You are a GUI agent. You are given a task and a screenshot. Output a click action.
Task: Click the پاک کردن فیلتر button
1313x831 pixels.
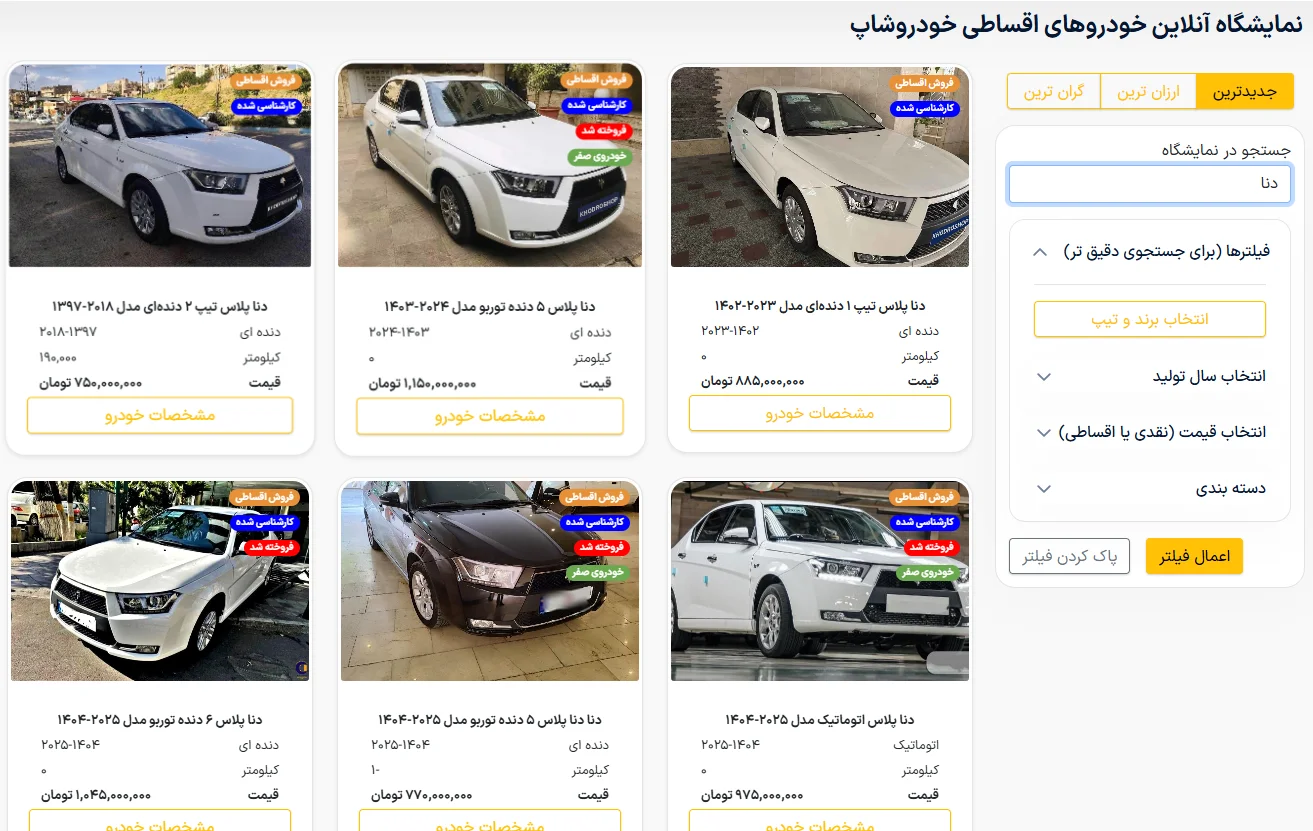pyautogui.click(x=1069, y=556)
